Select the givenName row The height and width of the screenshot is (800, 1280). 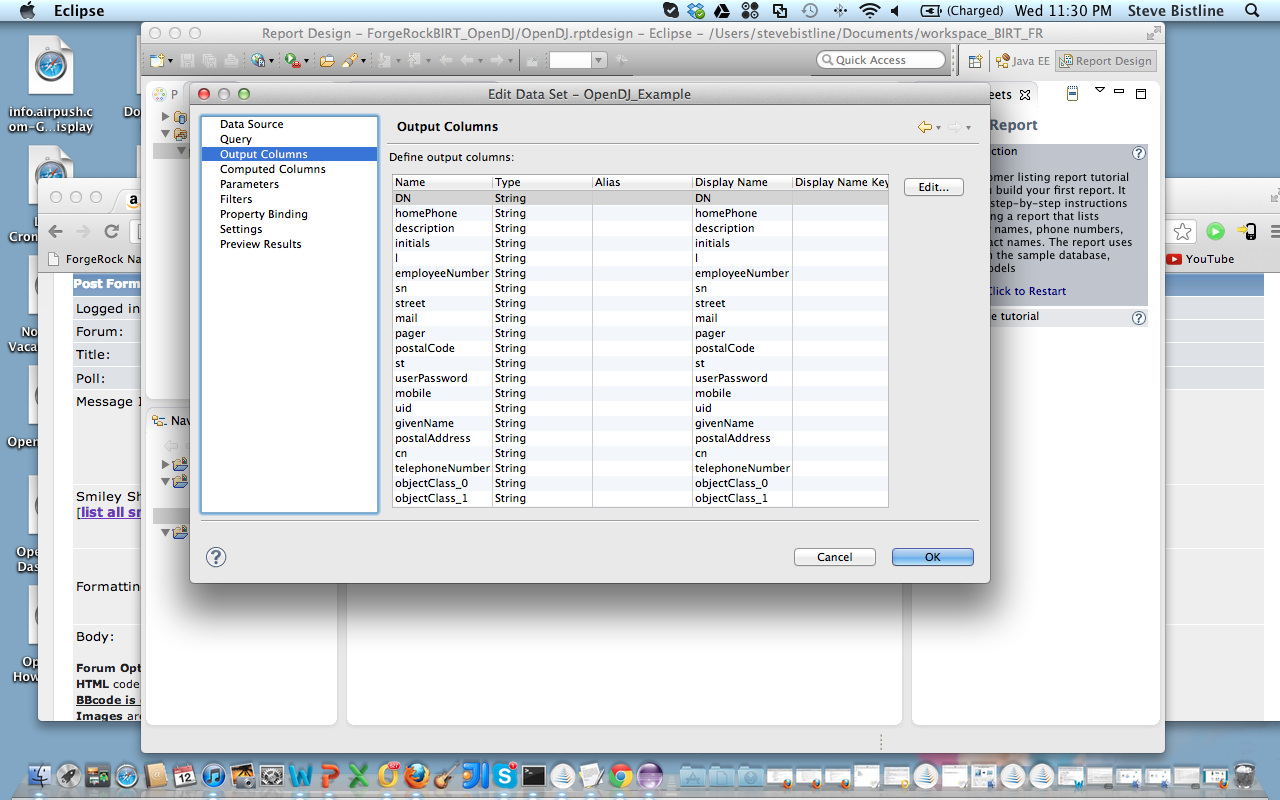pos(640,423)
